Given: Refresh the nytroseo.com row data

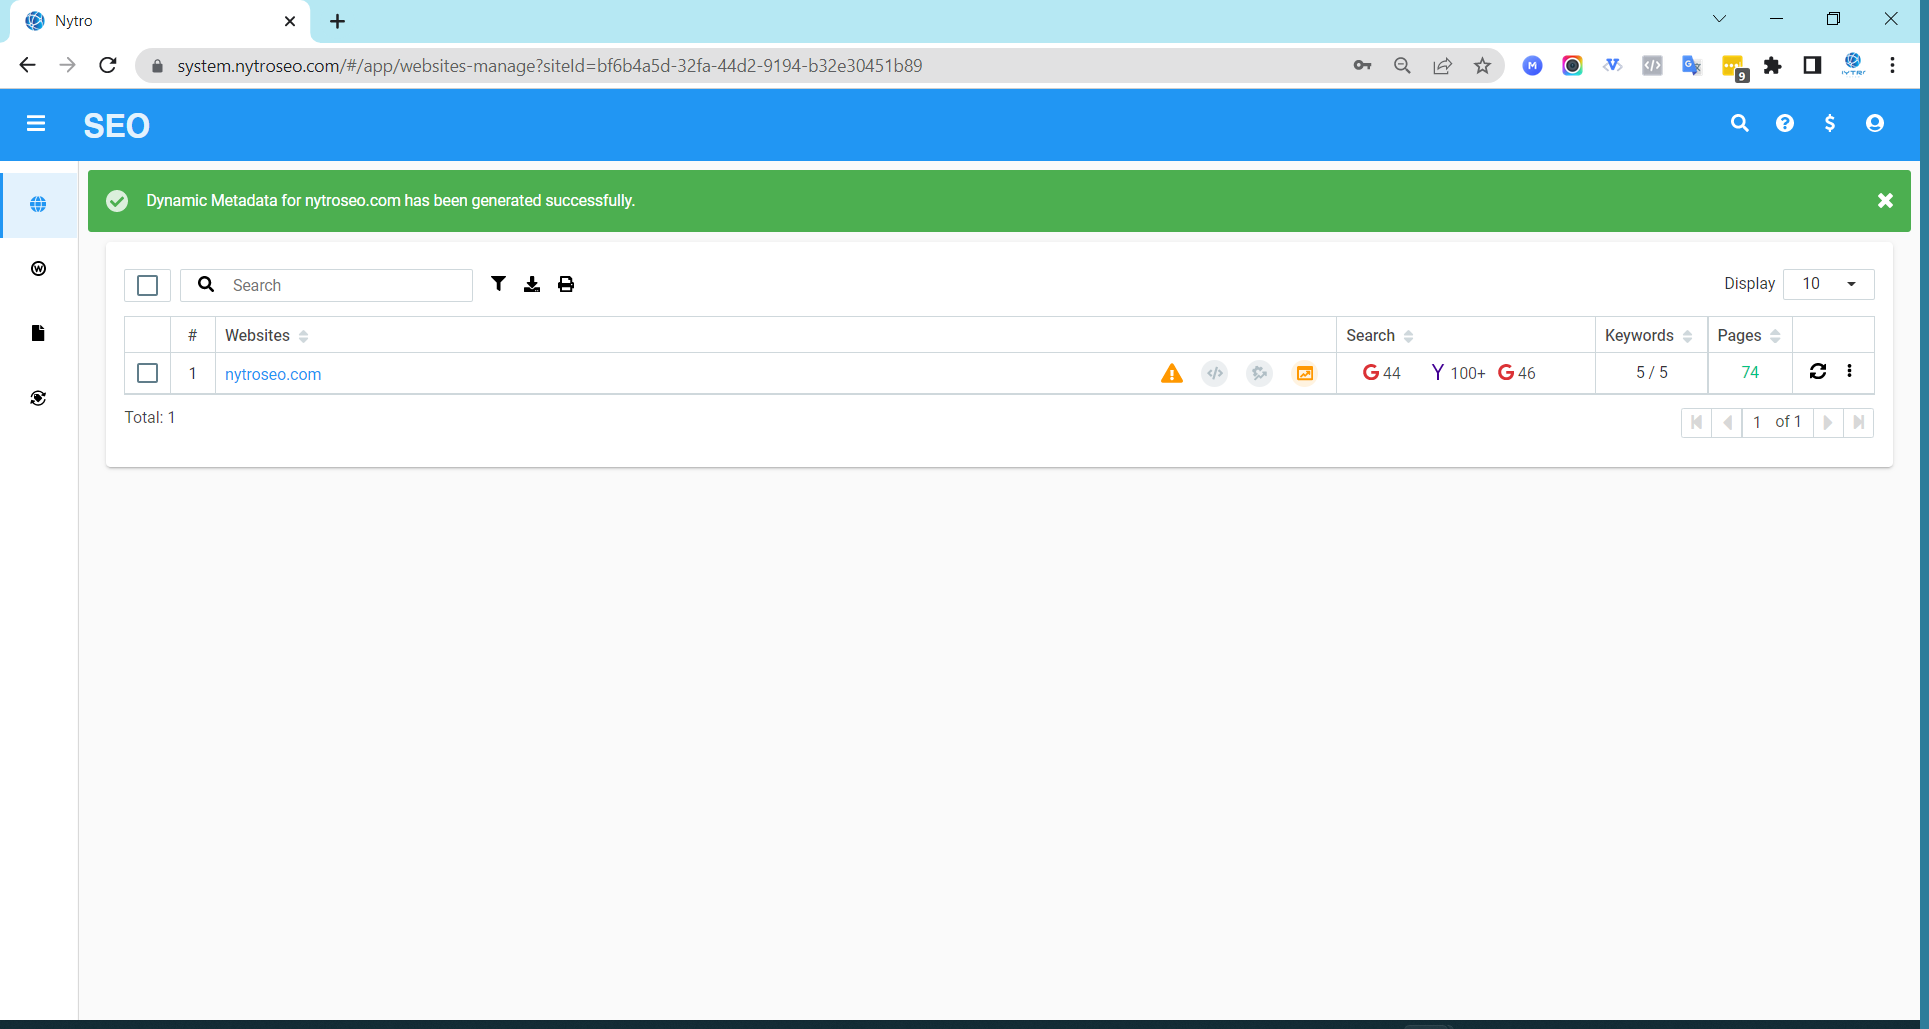Looking at the screenshot, I should tap(1818, 371).
